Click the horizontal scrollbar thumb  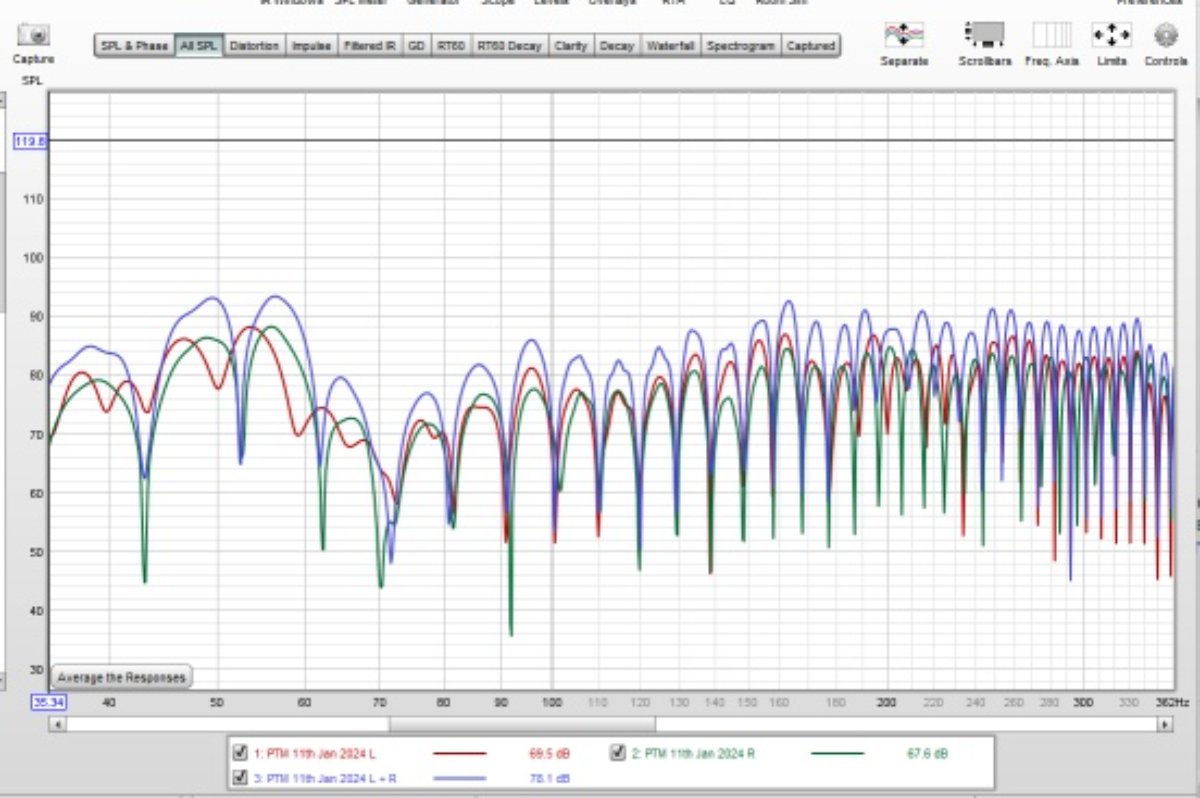click(522, 724)
